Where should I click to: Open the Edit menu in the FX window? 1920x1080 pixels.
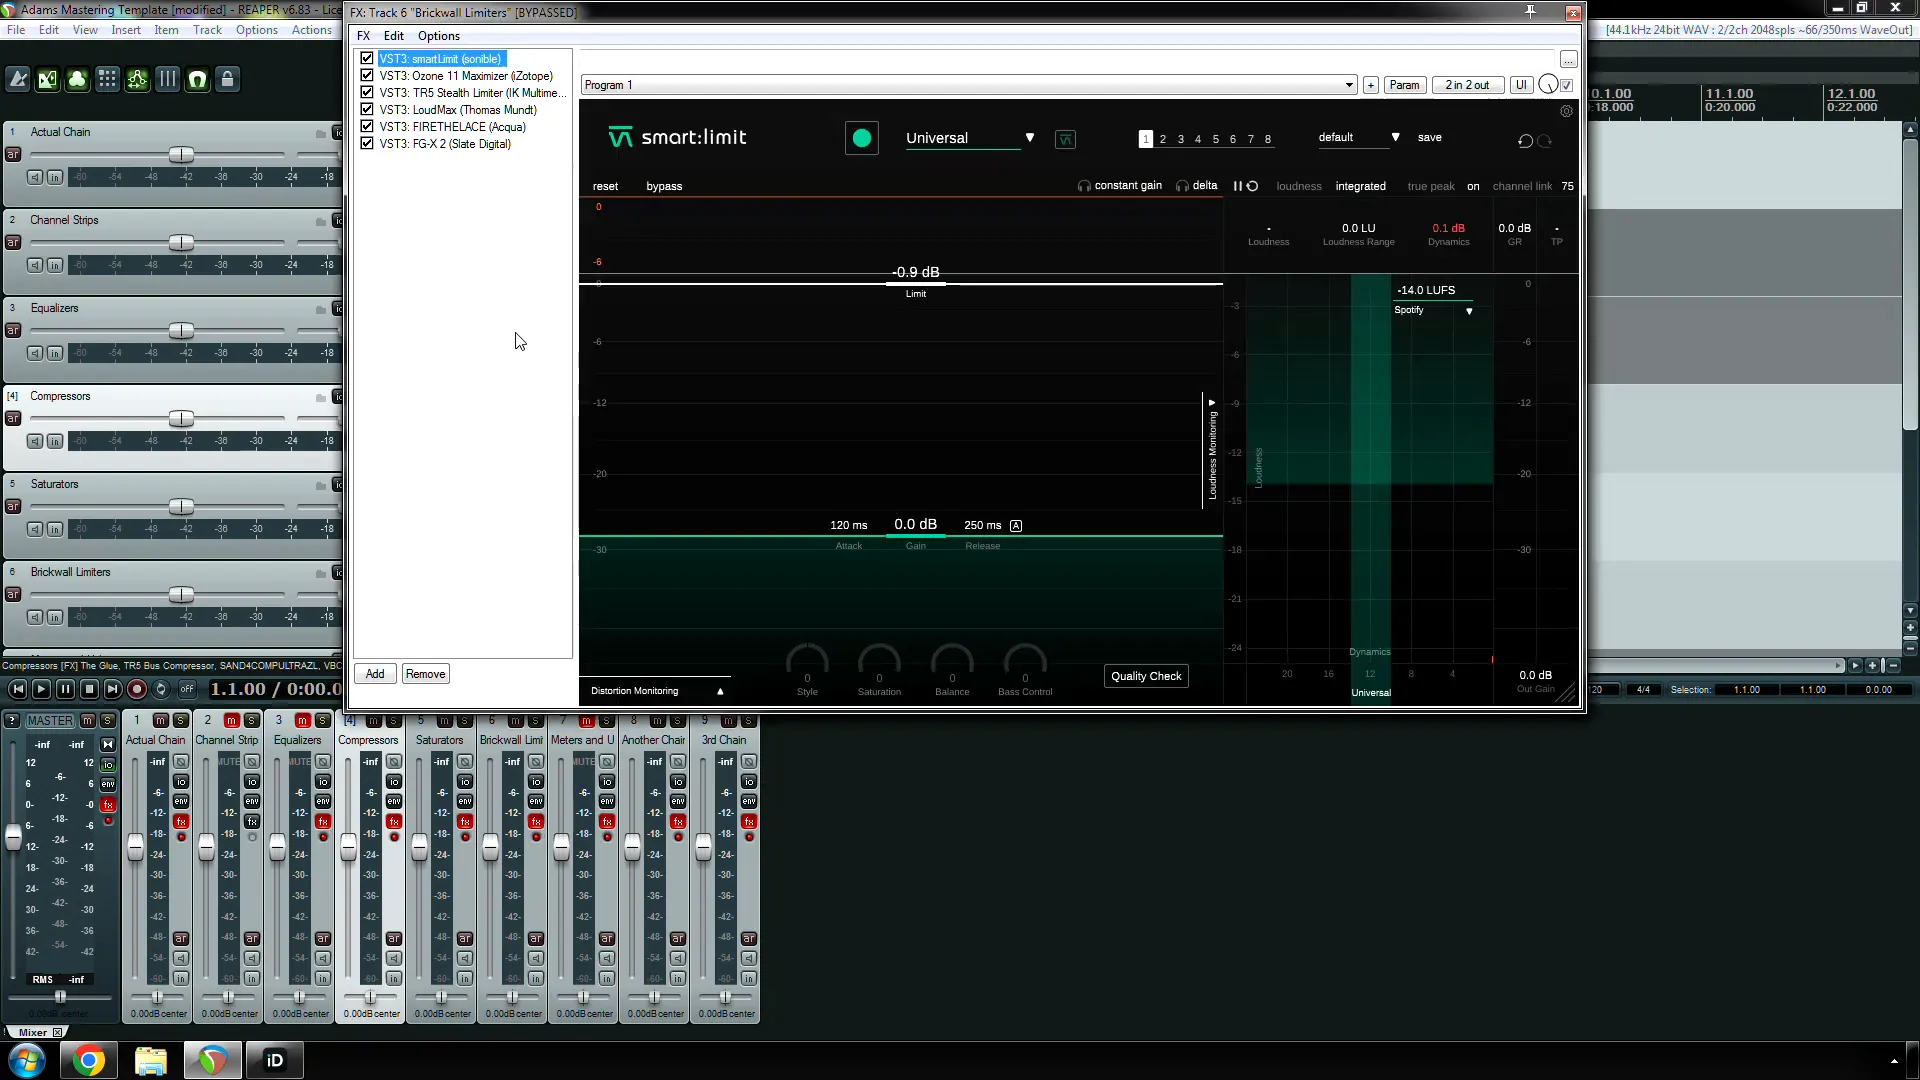[x=394, y=36]
